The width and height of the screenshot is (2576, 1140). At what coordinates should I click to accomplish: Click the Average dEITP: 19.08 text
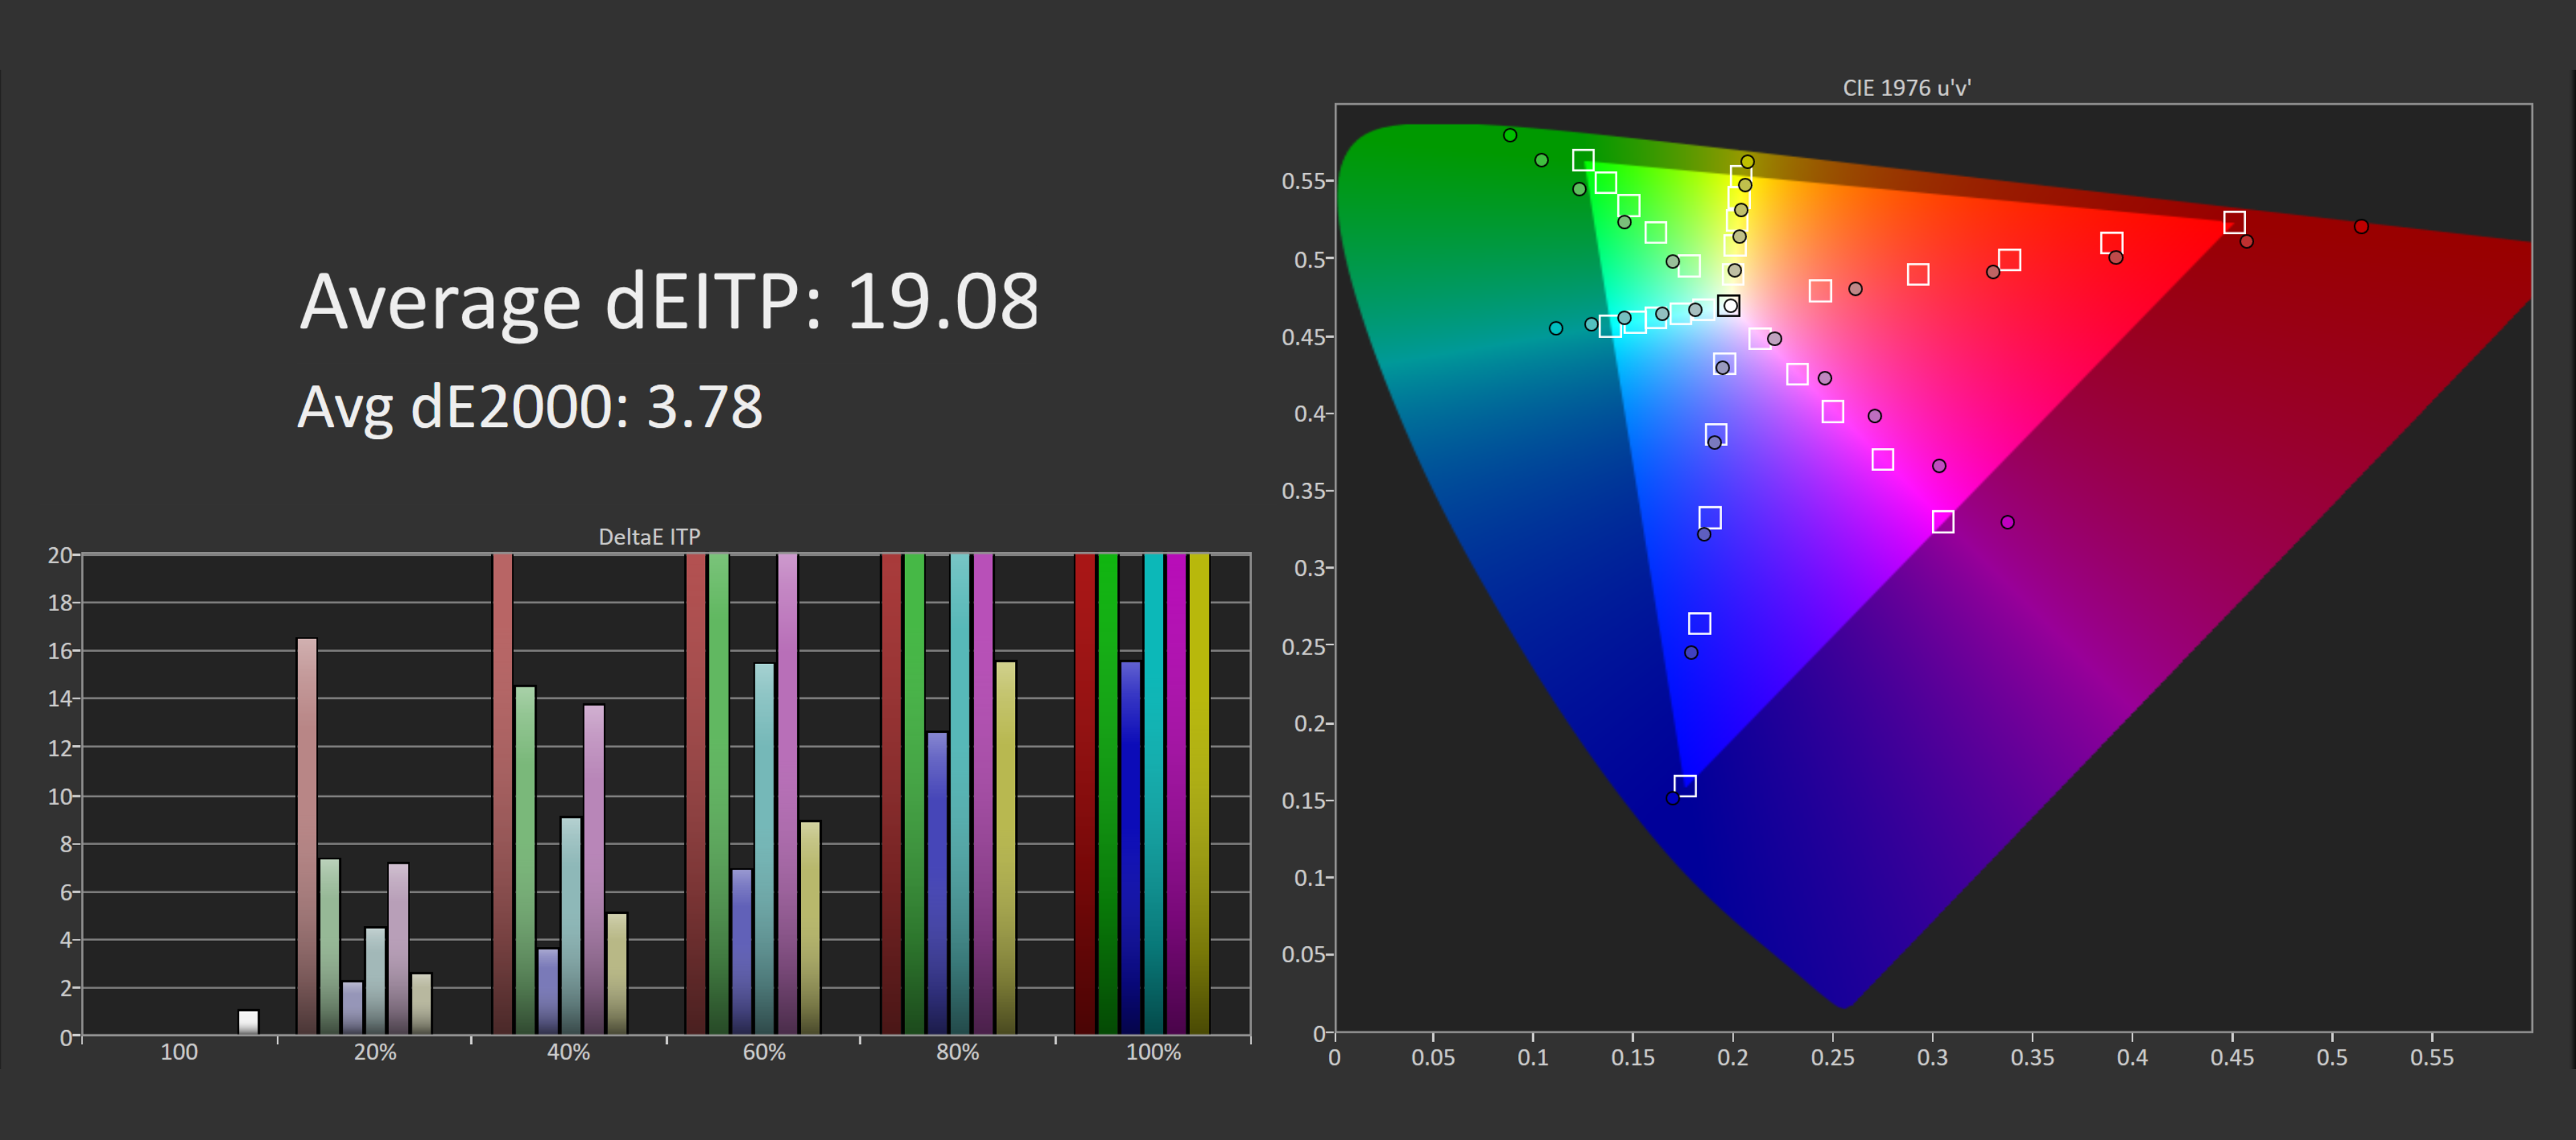point(669,301)
